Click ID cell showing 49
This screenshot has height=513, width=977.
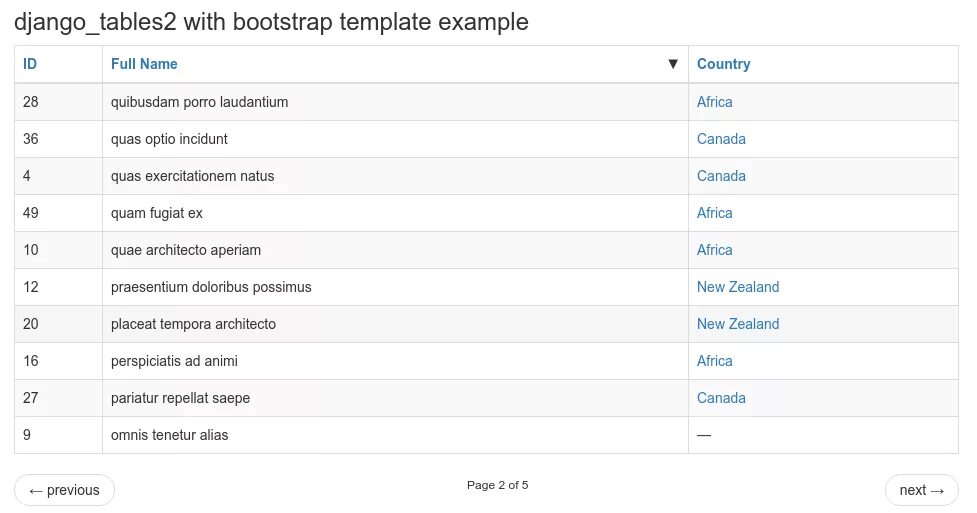click(x=59, y=213)
